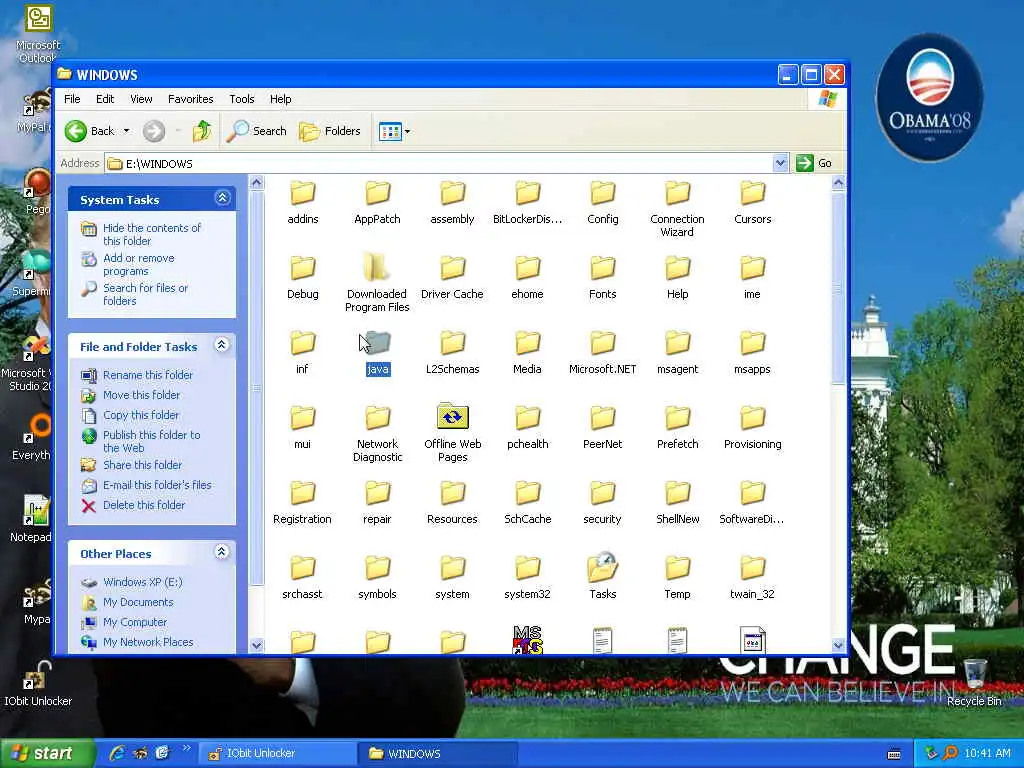Select the pchealth folder icon
1024x768 pixels.
coord(528,418)
